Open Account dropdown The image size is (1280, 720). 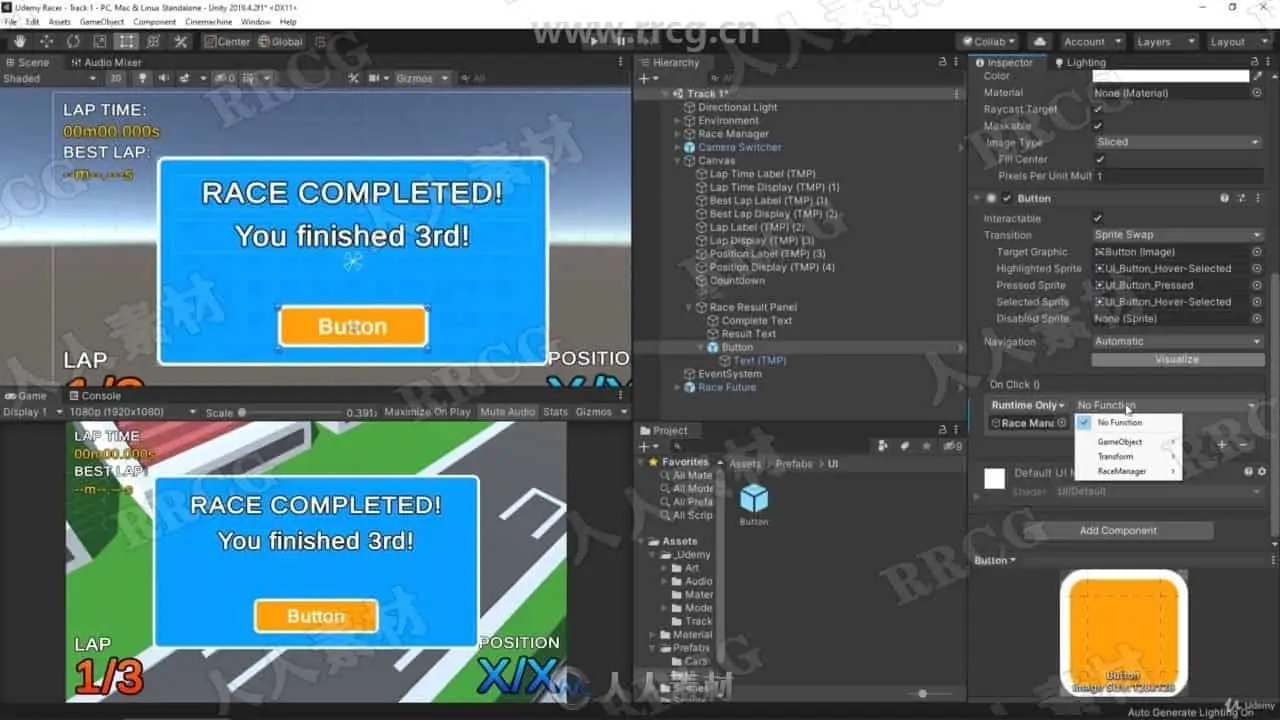coord(1092,41)
